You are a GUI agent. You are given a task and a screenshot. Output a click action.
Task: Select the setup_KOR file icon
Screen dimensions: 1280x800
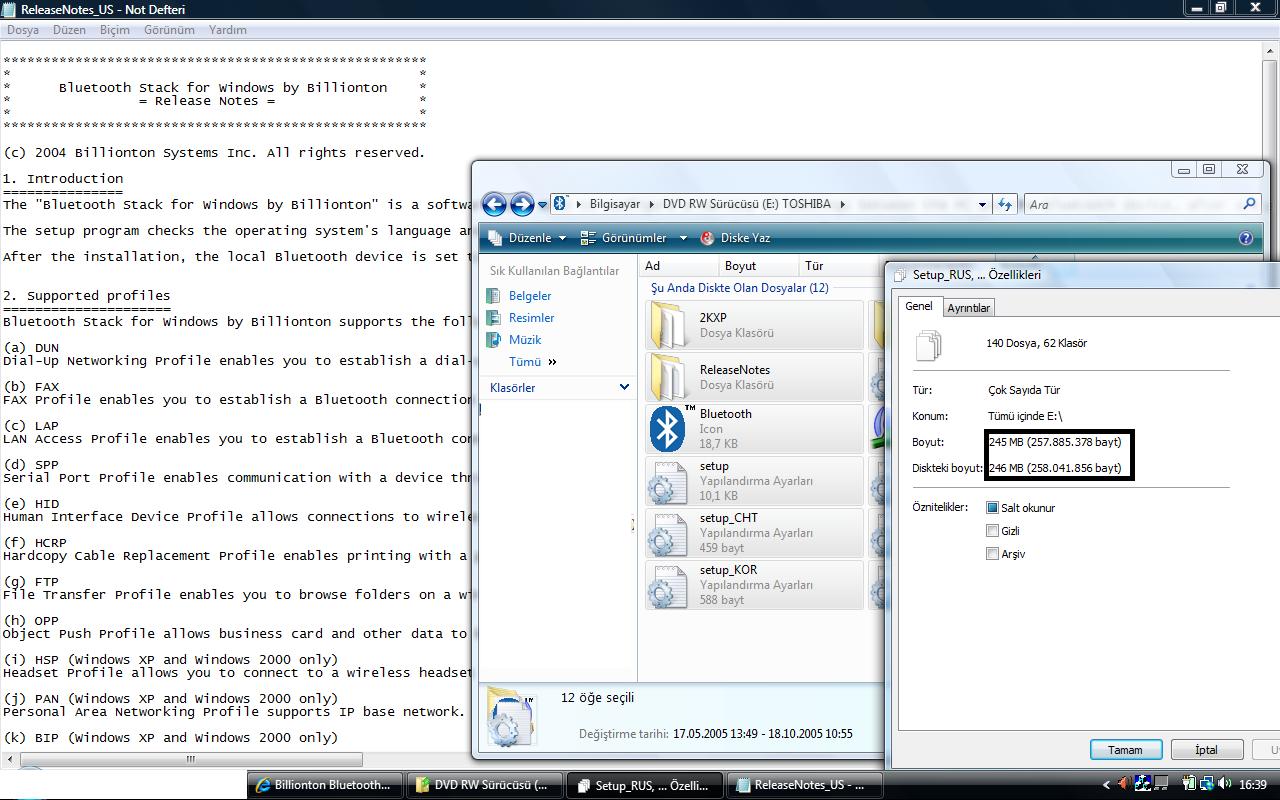pyautogui.click(x=667, y=585)
